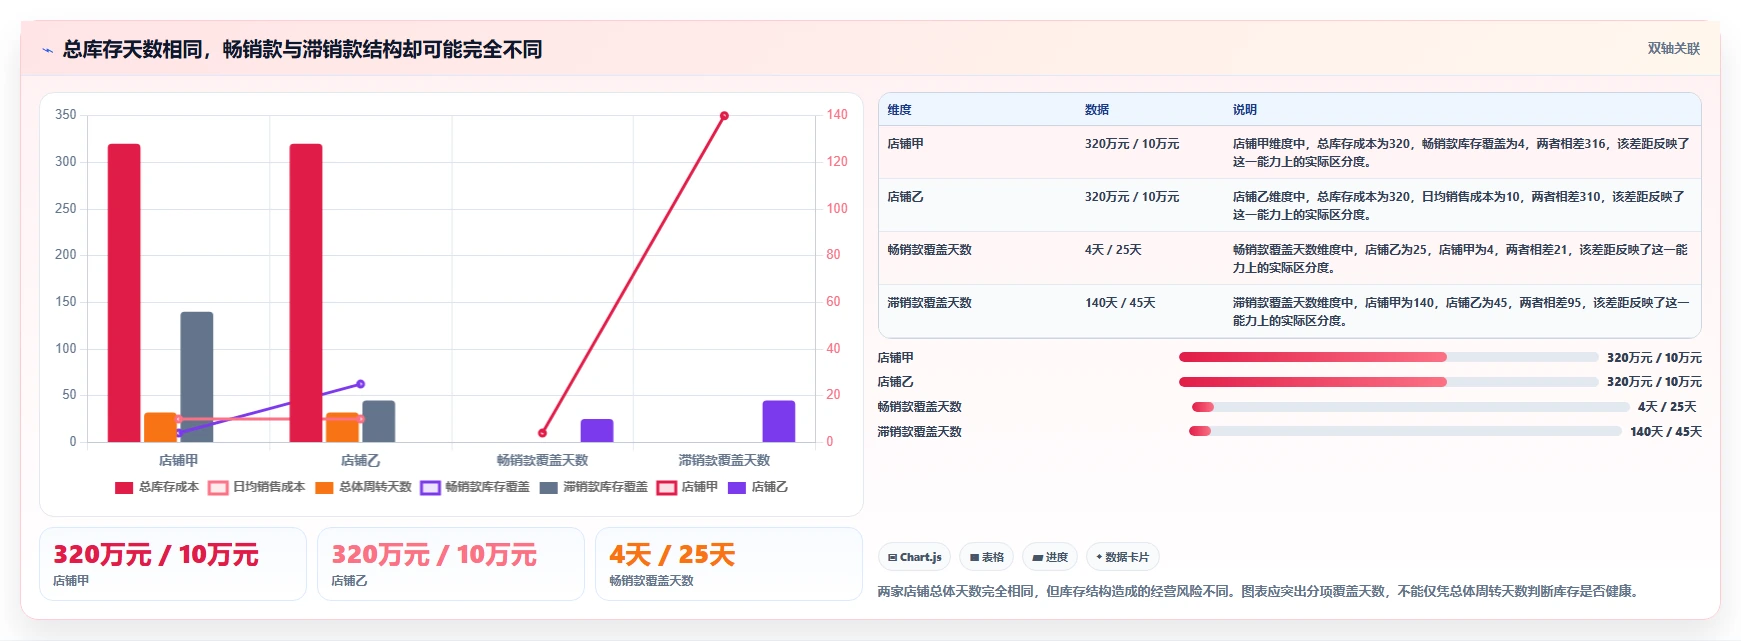The image size is (1741, 641).
Task: Click the 双轴关联 tag in the header
Action: [x=1673, y=48]
